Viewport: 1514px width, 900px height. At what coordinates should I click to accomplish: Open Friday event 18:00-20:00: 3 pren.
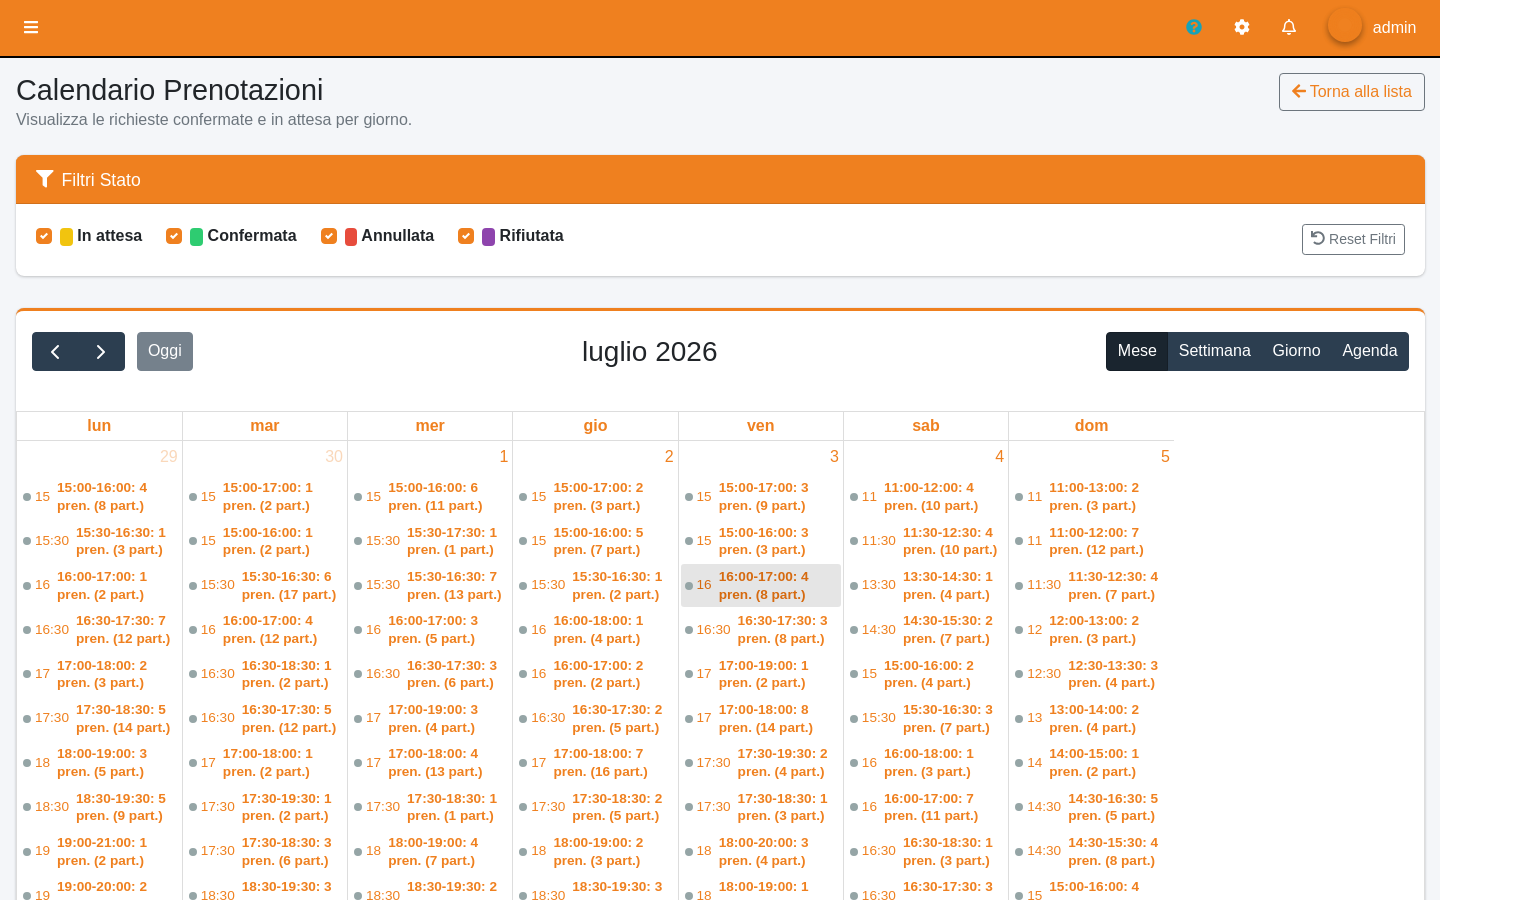[761, 852]
